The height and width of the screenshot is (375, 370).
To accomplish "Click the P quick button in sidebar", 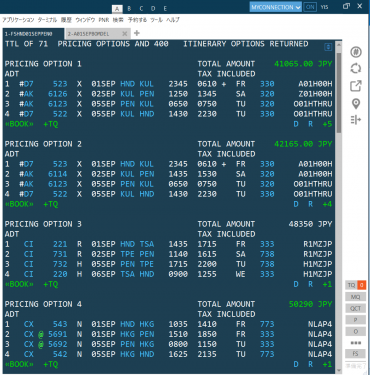I will click(x=356, y=320).
